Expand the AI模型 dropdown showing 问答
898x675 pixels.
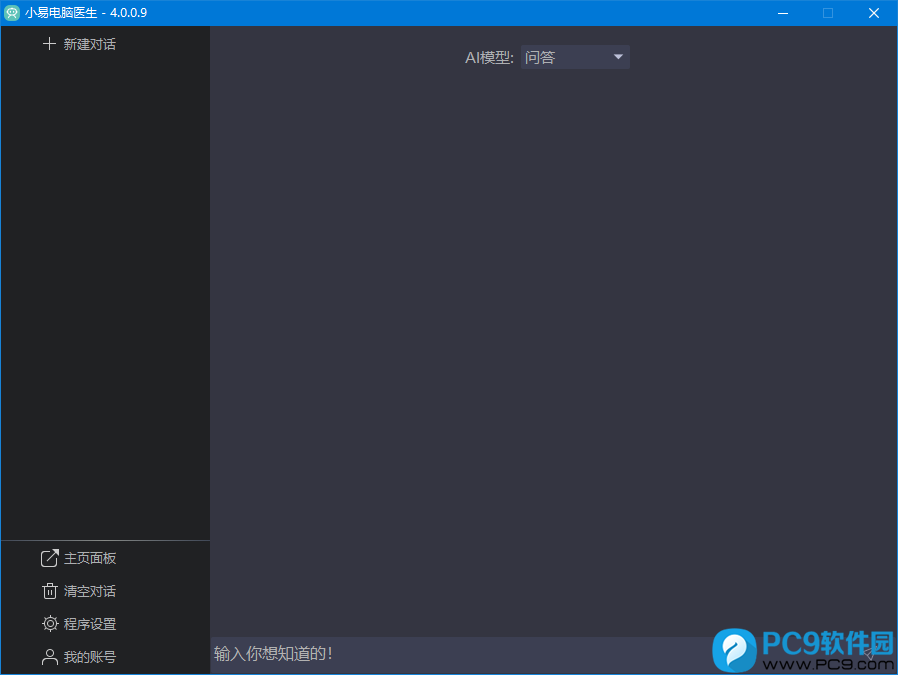[575, 57]
